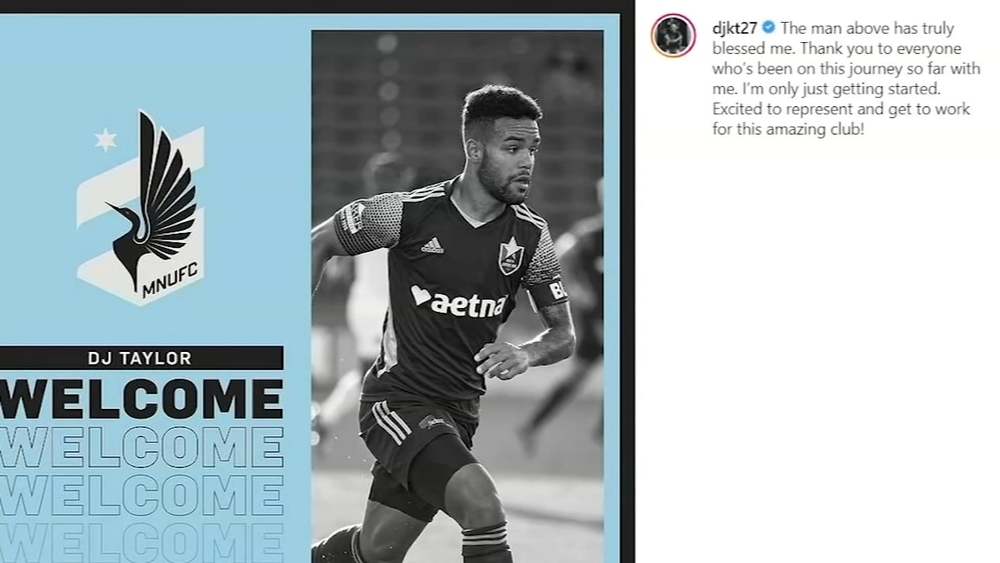
Task: Click the adidas logo on the jersey
Action: tap(432, 245)
